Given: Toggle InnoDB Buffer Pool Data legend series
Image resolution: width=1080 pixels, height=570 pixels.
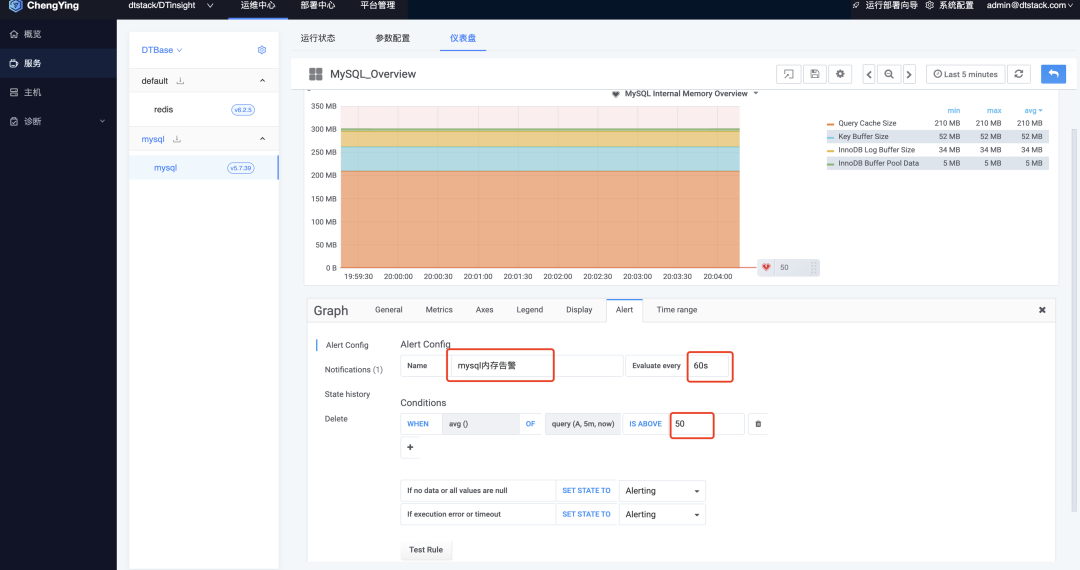Looking at the screenshot, I should 878,163.
